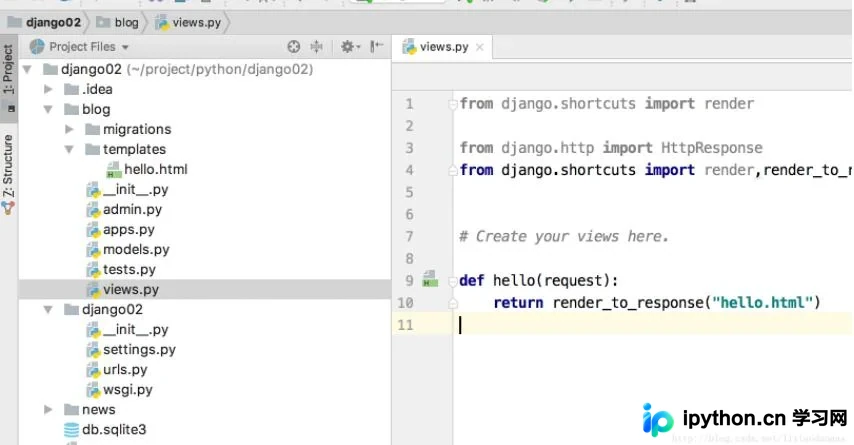Click the models.py Python file icon
The height and width of the screenshot is (445, 854).
pos(93,250)
